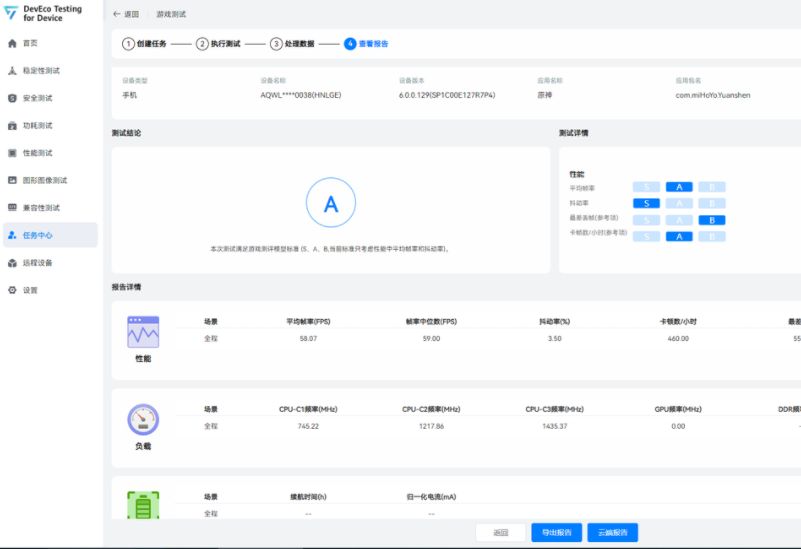Open 稳定性测试 menu item
The image size is (801, 549).
coord(50,70)
